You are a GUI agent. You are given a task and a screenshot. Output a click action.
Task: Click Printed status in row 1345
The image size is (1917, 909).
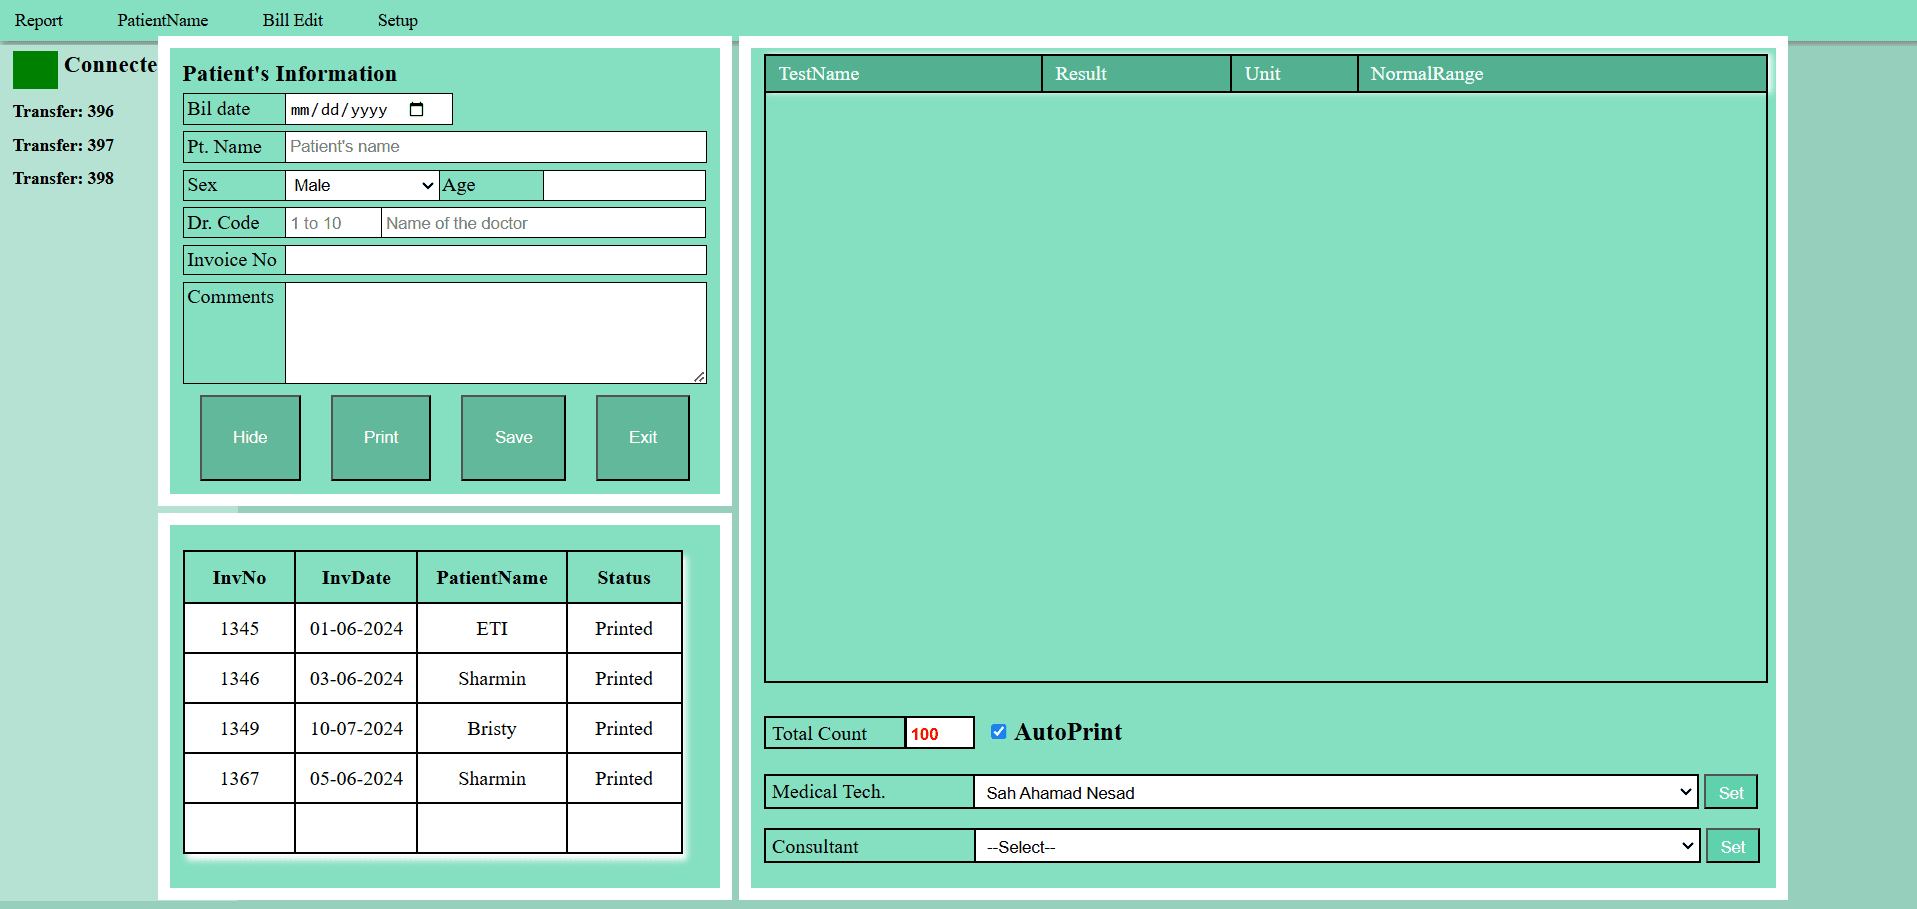624,628
